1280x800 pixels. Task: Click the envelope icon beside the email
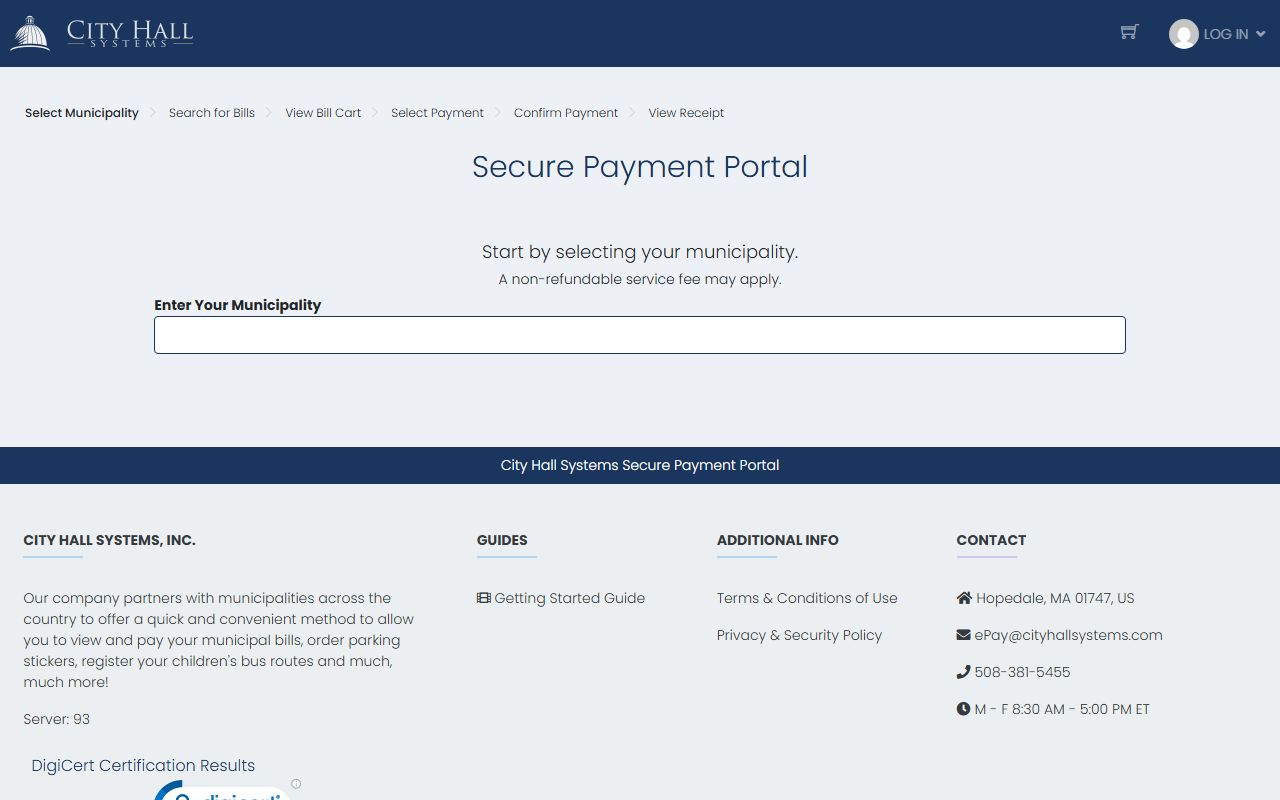pos(964,635)
